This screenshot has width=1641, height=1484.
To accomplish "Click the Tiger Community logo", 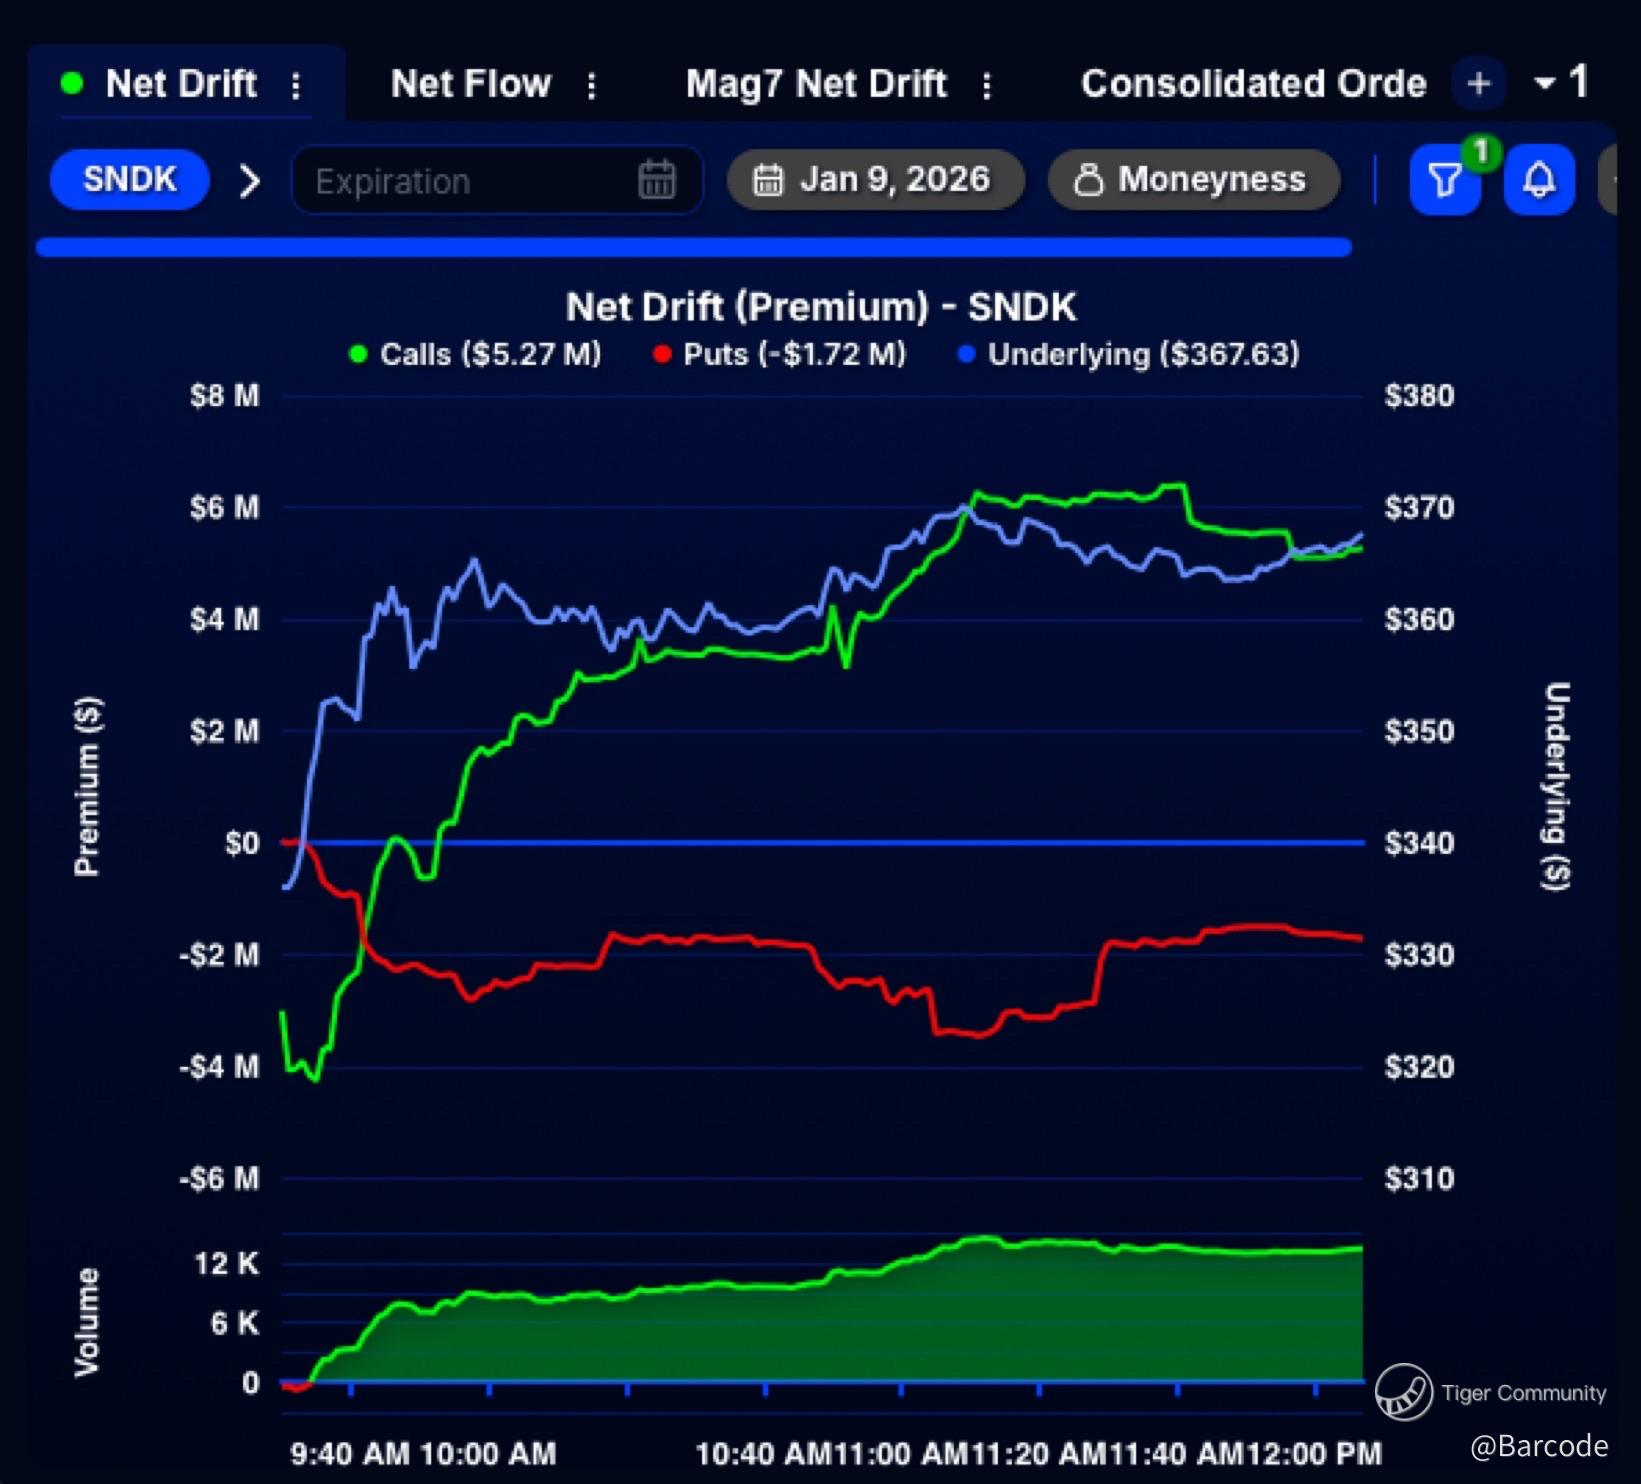I will 1403,1391.
